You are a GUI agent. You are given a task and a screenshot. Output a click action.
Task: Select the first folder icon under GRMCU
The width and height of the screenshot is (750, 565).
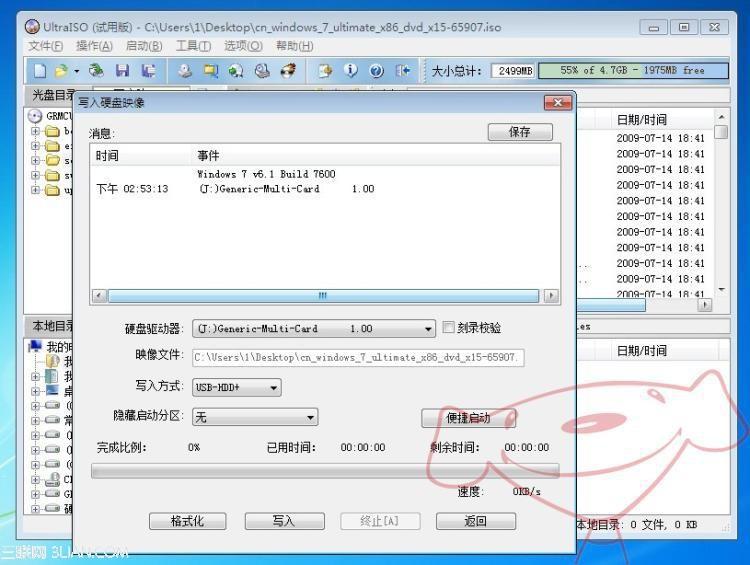pos(52,131)
